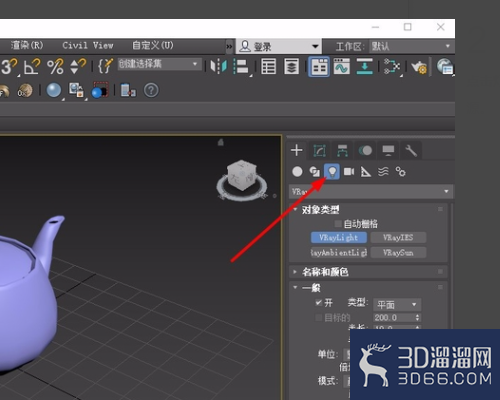Click the VRaySun button
The height and width of the screenshot is (400, 500).
[x=398, y=252]
